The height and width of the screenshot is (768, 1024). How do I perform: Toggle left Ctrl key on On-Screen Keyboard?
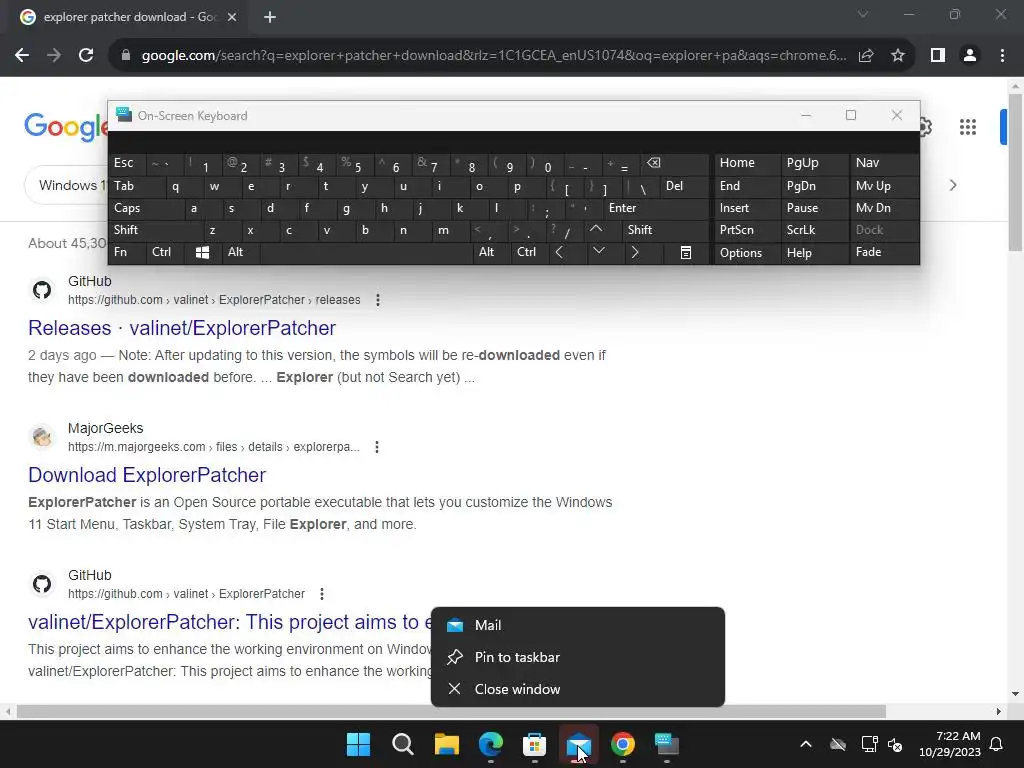point(165,252)
